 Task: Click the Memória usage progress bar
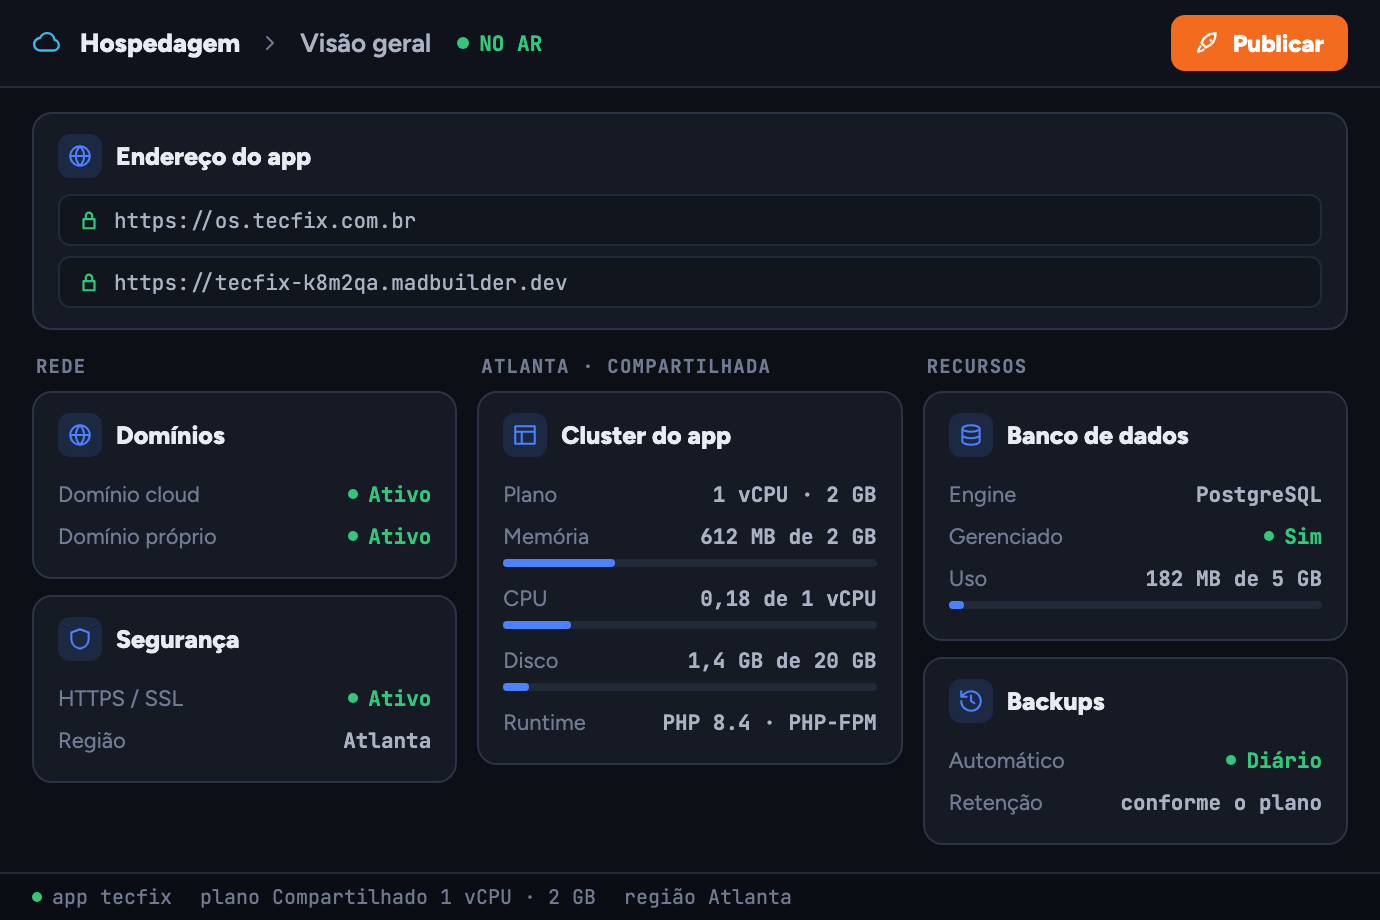(690, 563)
